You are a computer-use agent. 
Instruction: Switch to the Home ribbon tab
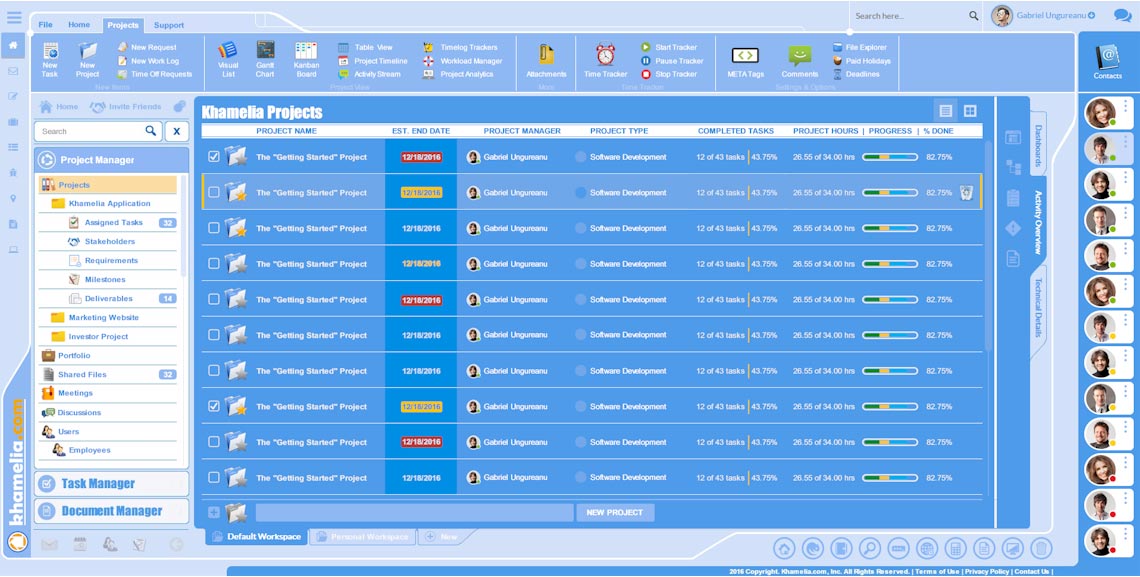(x=79, y=25)
